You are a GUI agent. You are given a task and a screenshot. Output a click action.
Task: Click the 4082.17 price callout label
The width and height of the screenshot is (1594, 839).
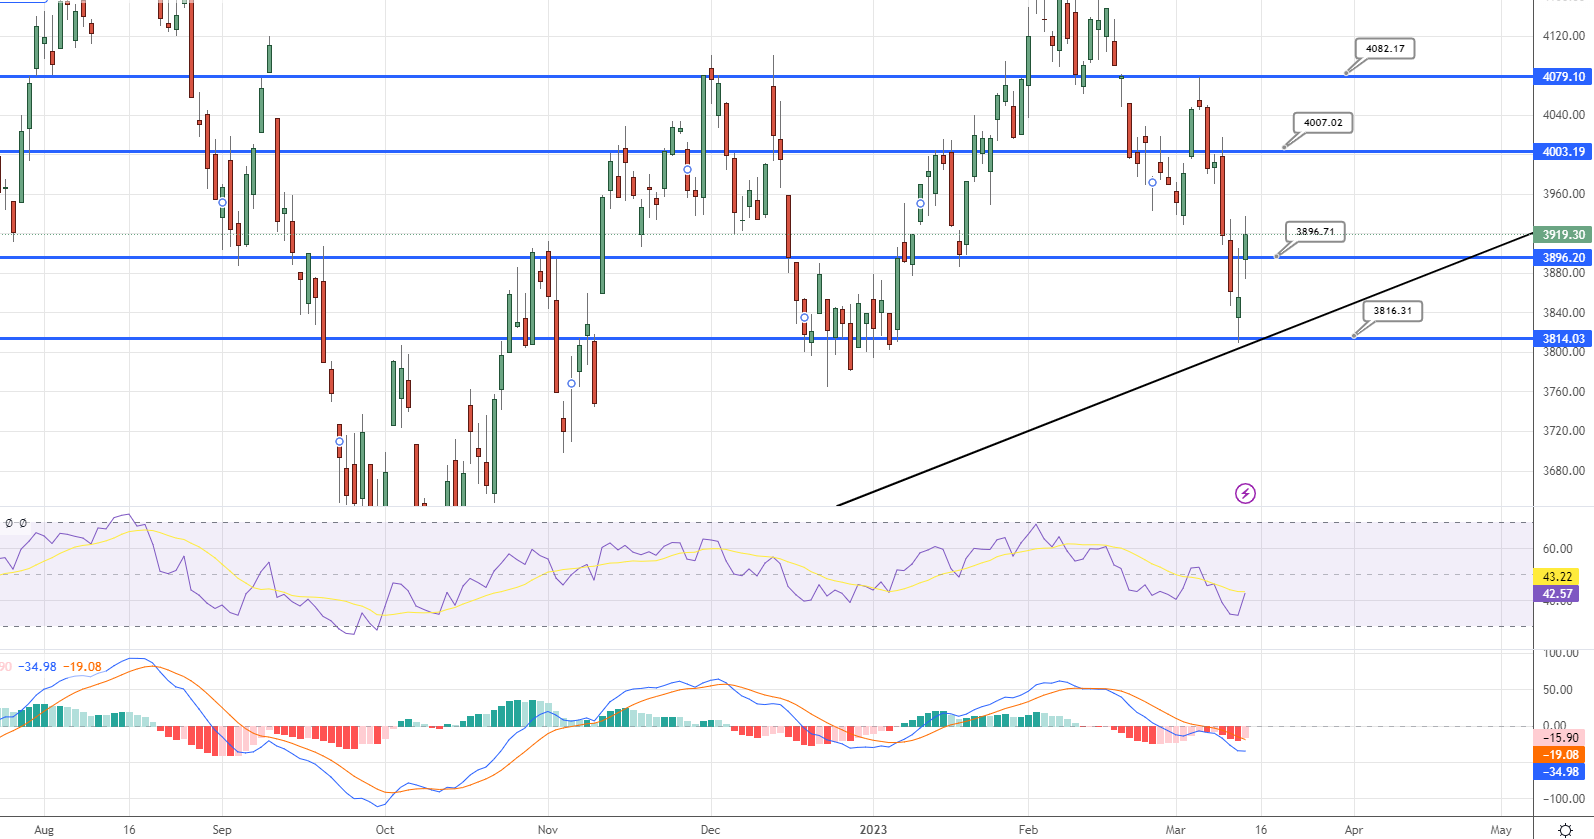(x=1385, y=49)
